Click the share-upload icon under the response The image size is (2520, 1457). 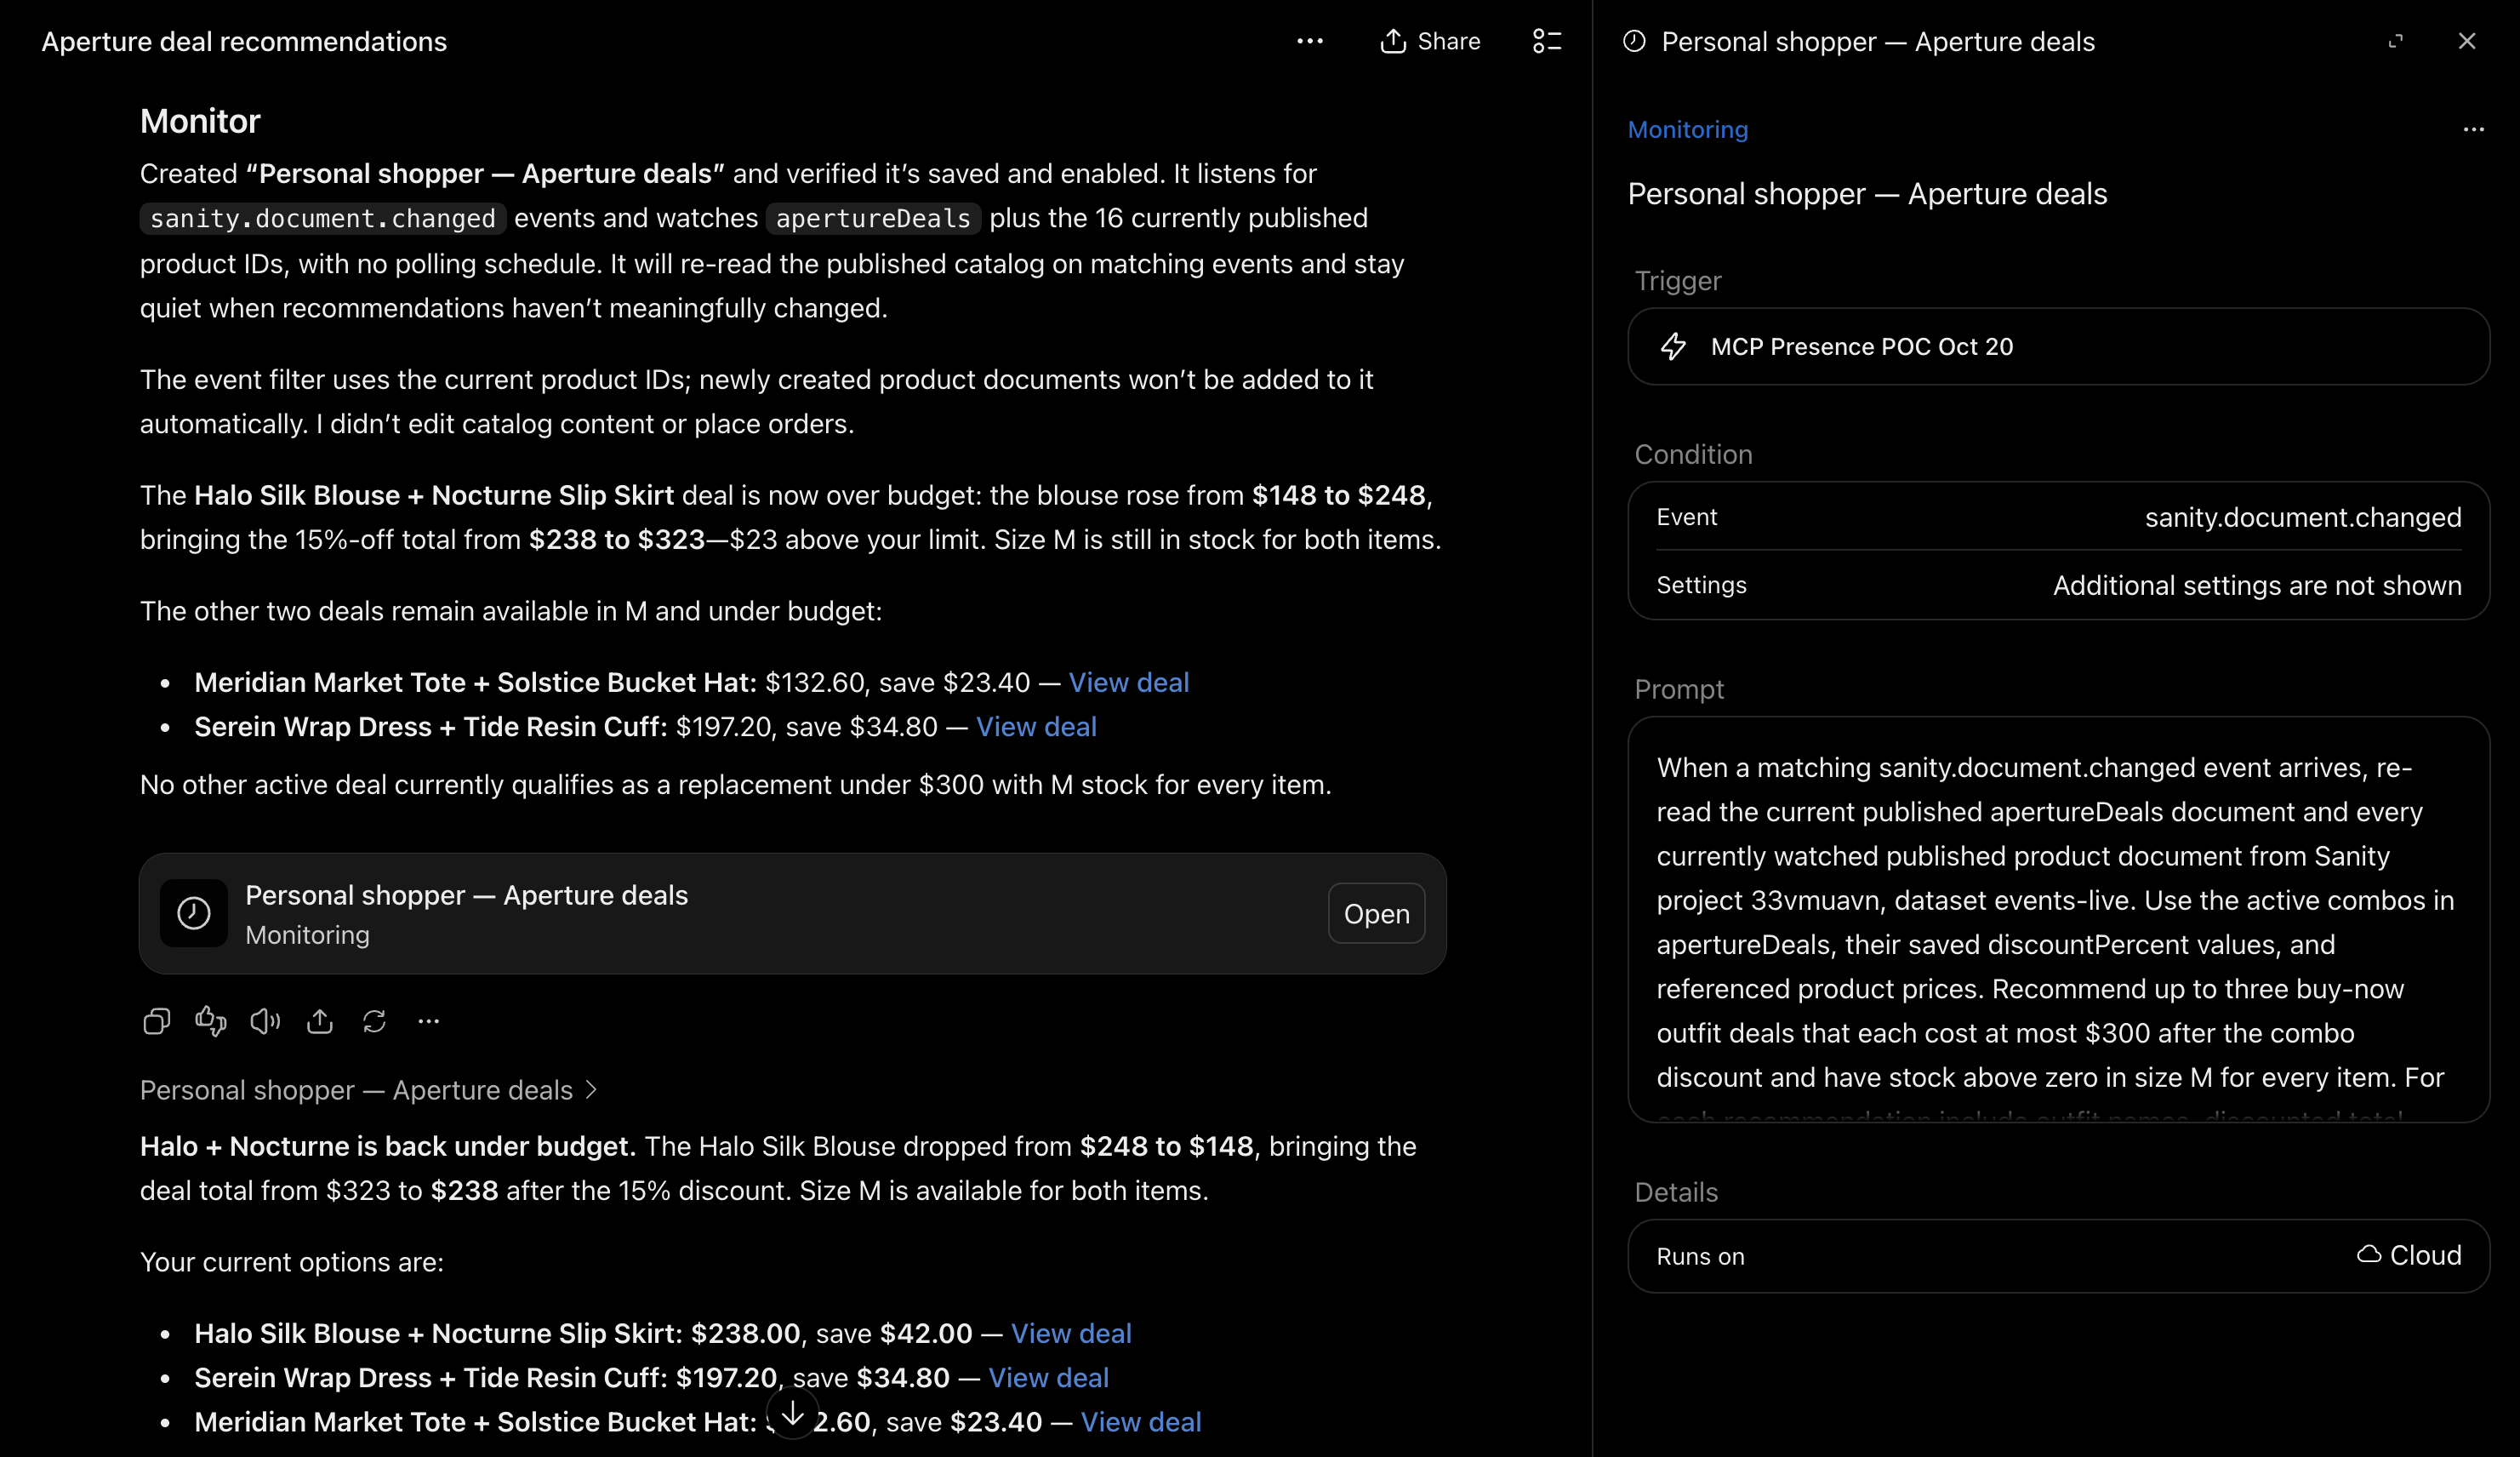coord(320,1021)
